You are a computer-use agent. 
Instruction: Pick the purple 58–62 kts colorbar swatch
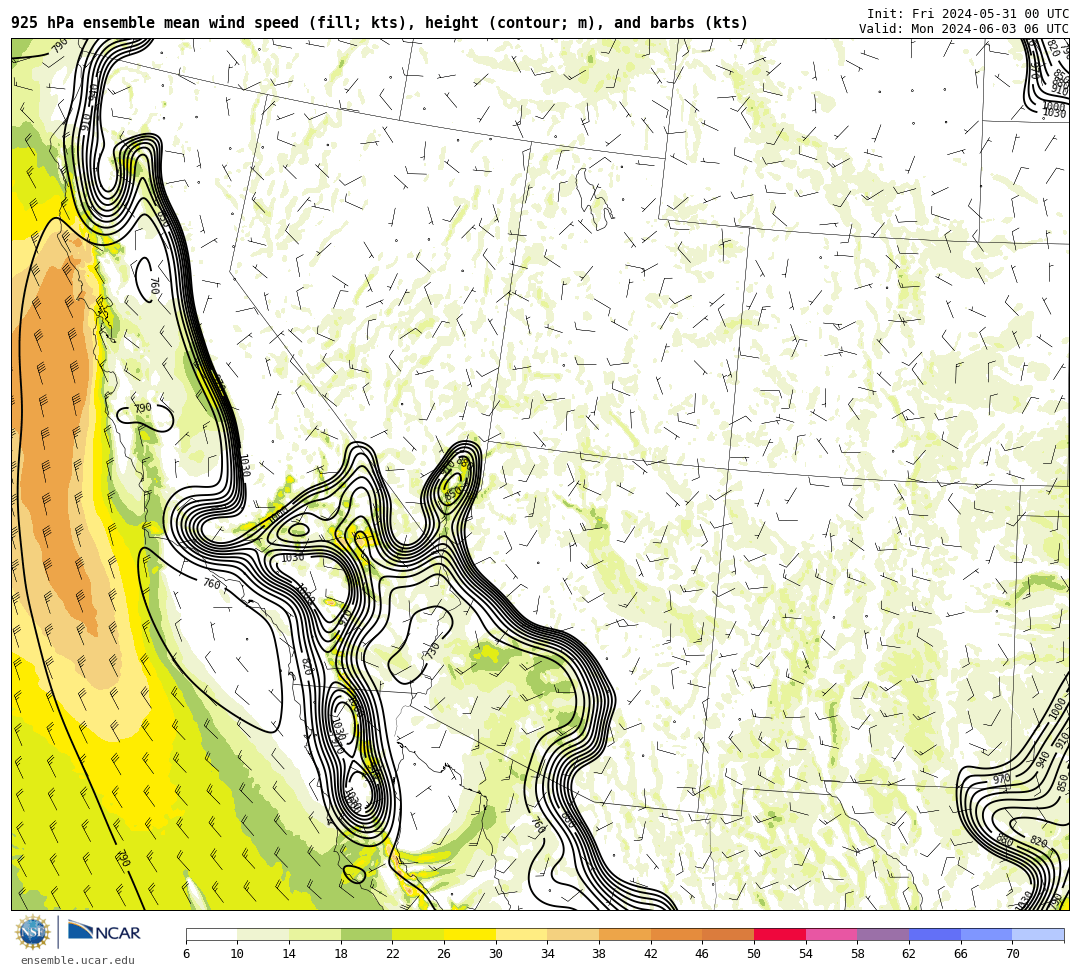pyautogui.click(x=883, y=934)
